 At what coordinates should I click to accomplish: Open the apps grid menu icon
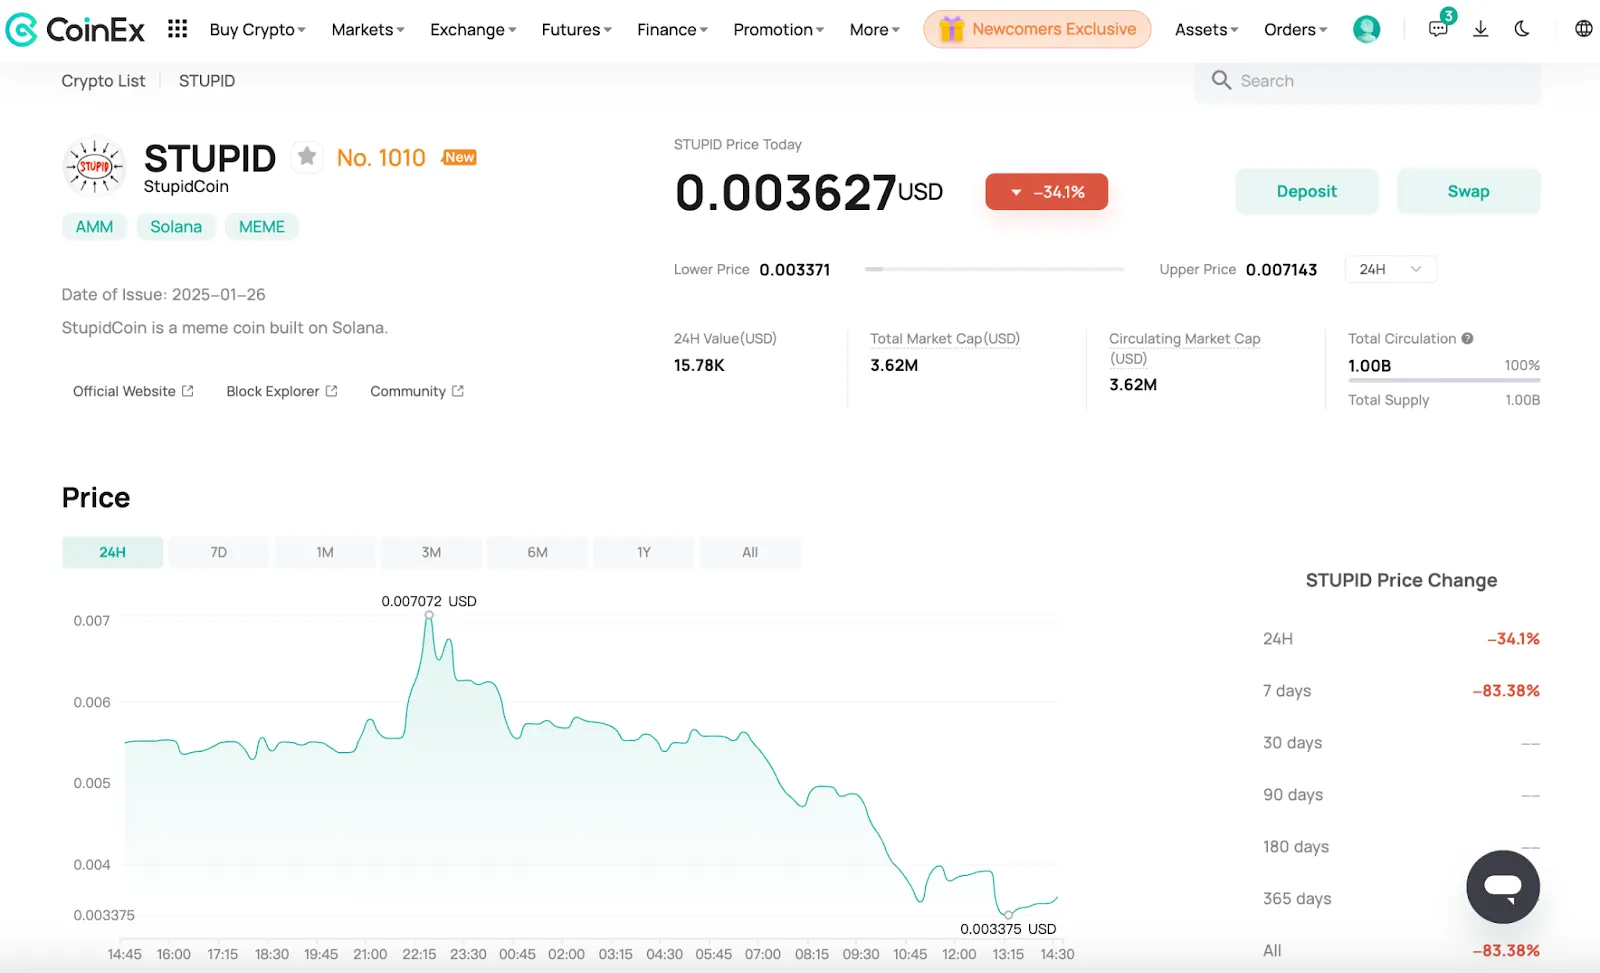[x=177, y=29]
